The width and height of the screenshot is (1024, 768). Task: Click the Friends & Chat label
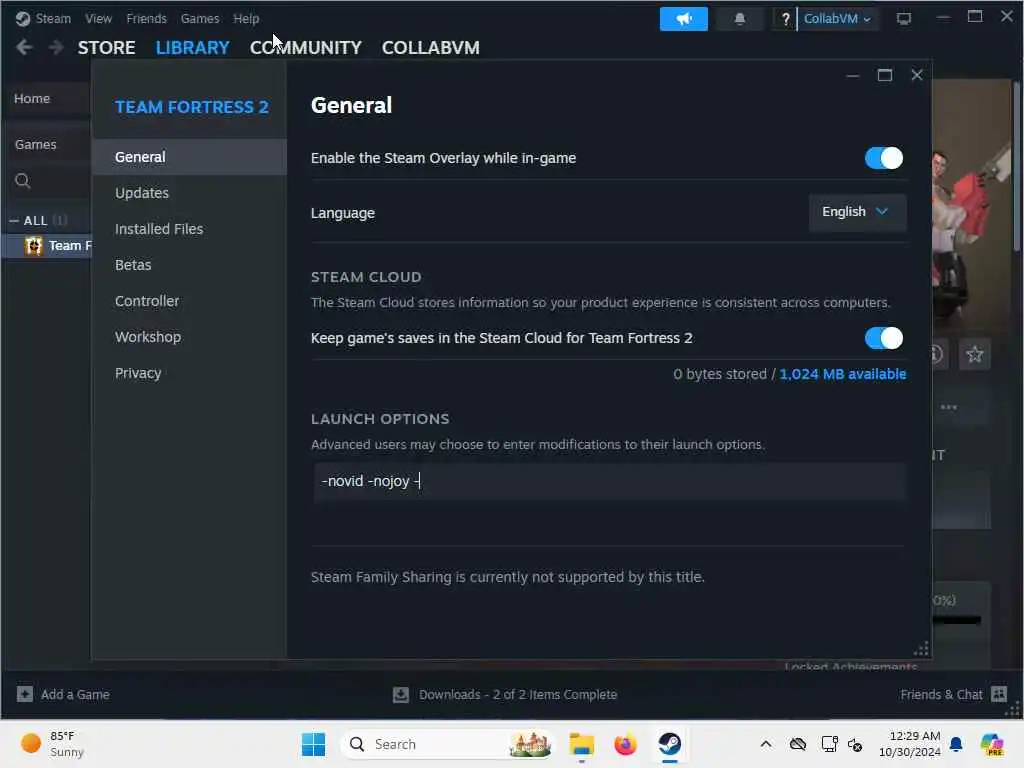pos(941,694)
